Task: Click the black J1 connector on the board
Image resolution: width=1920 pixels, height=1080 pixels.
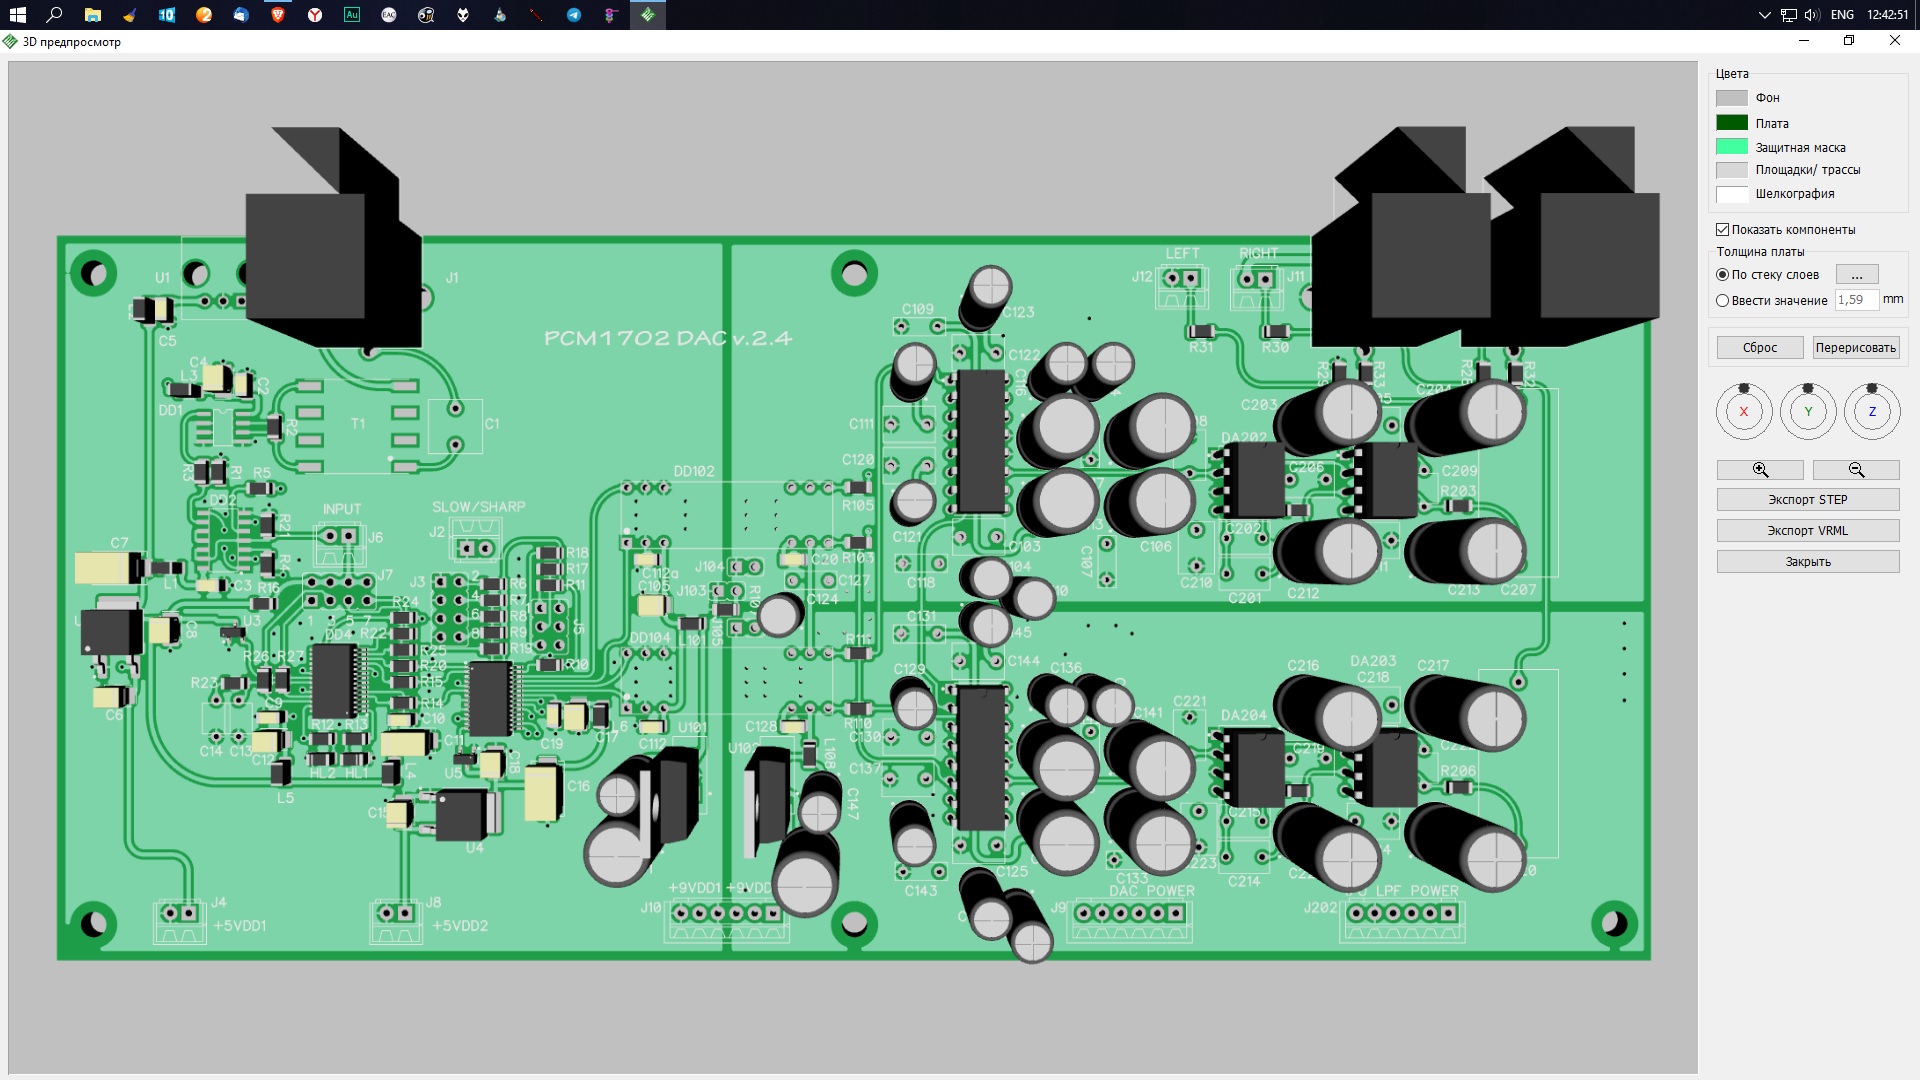Action: [x=333, y=238]
